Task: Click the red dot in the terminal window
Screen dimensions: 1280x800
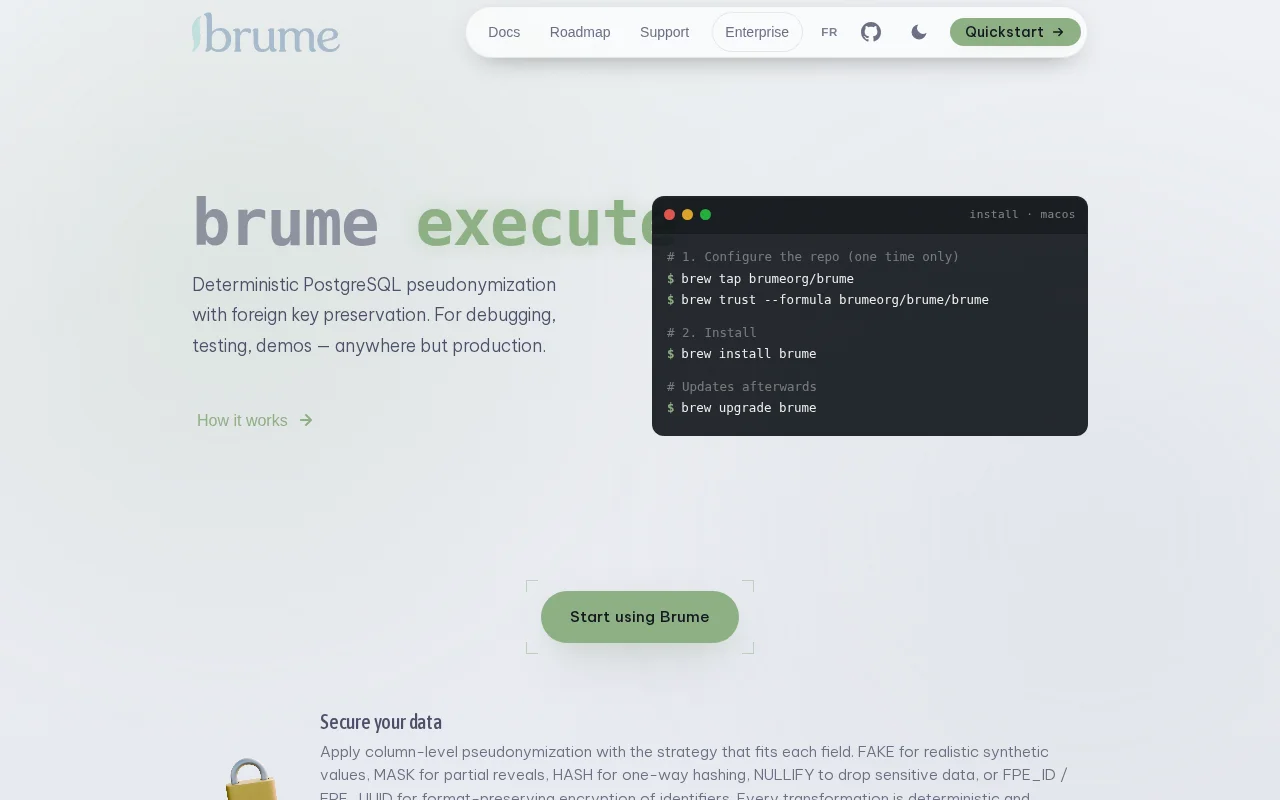Action: [670, 214]
